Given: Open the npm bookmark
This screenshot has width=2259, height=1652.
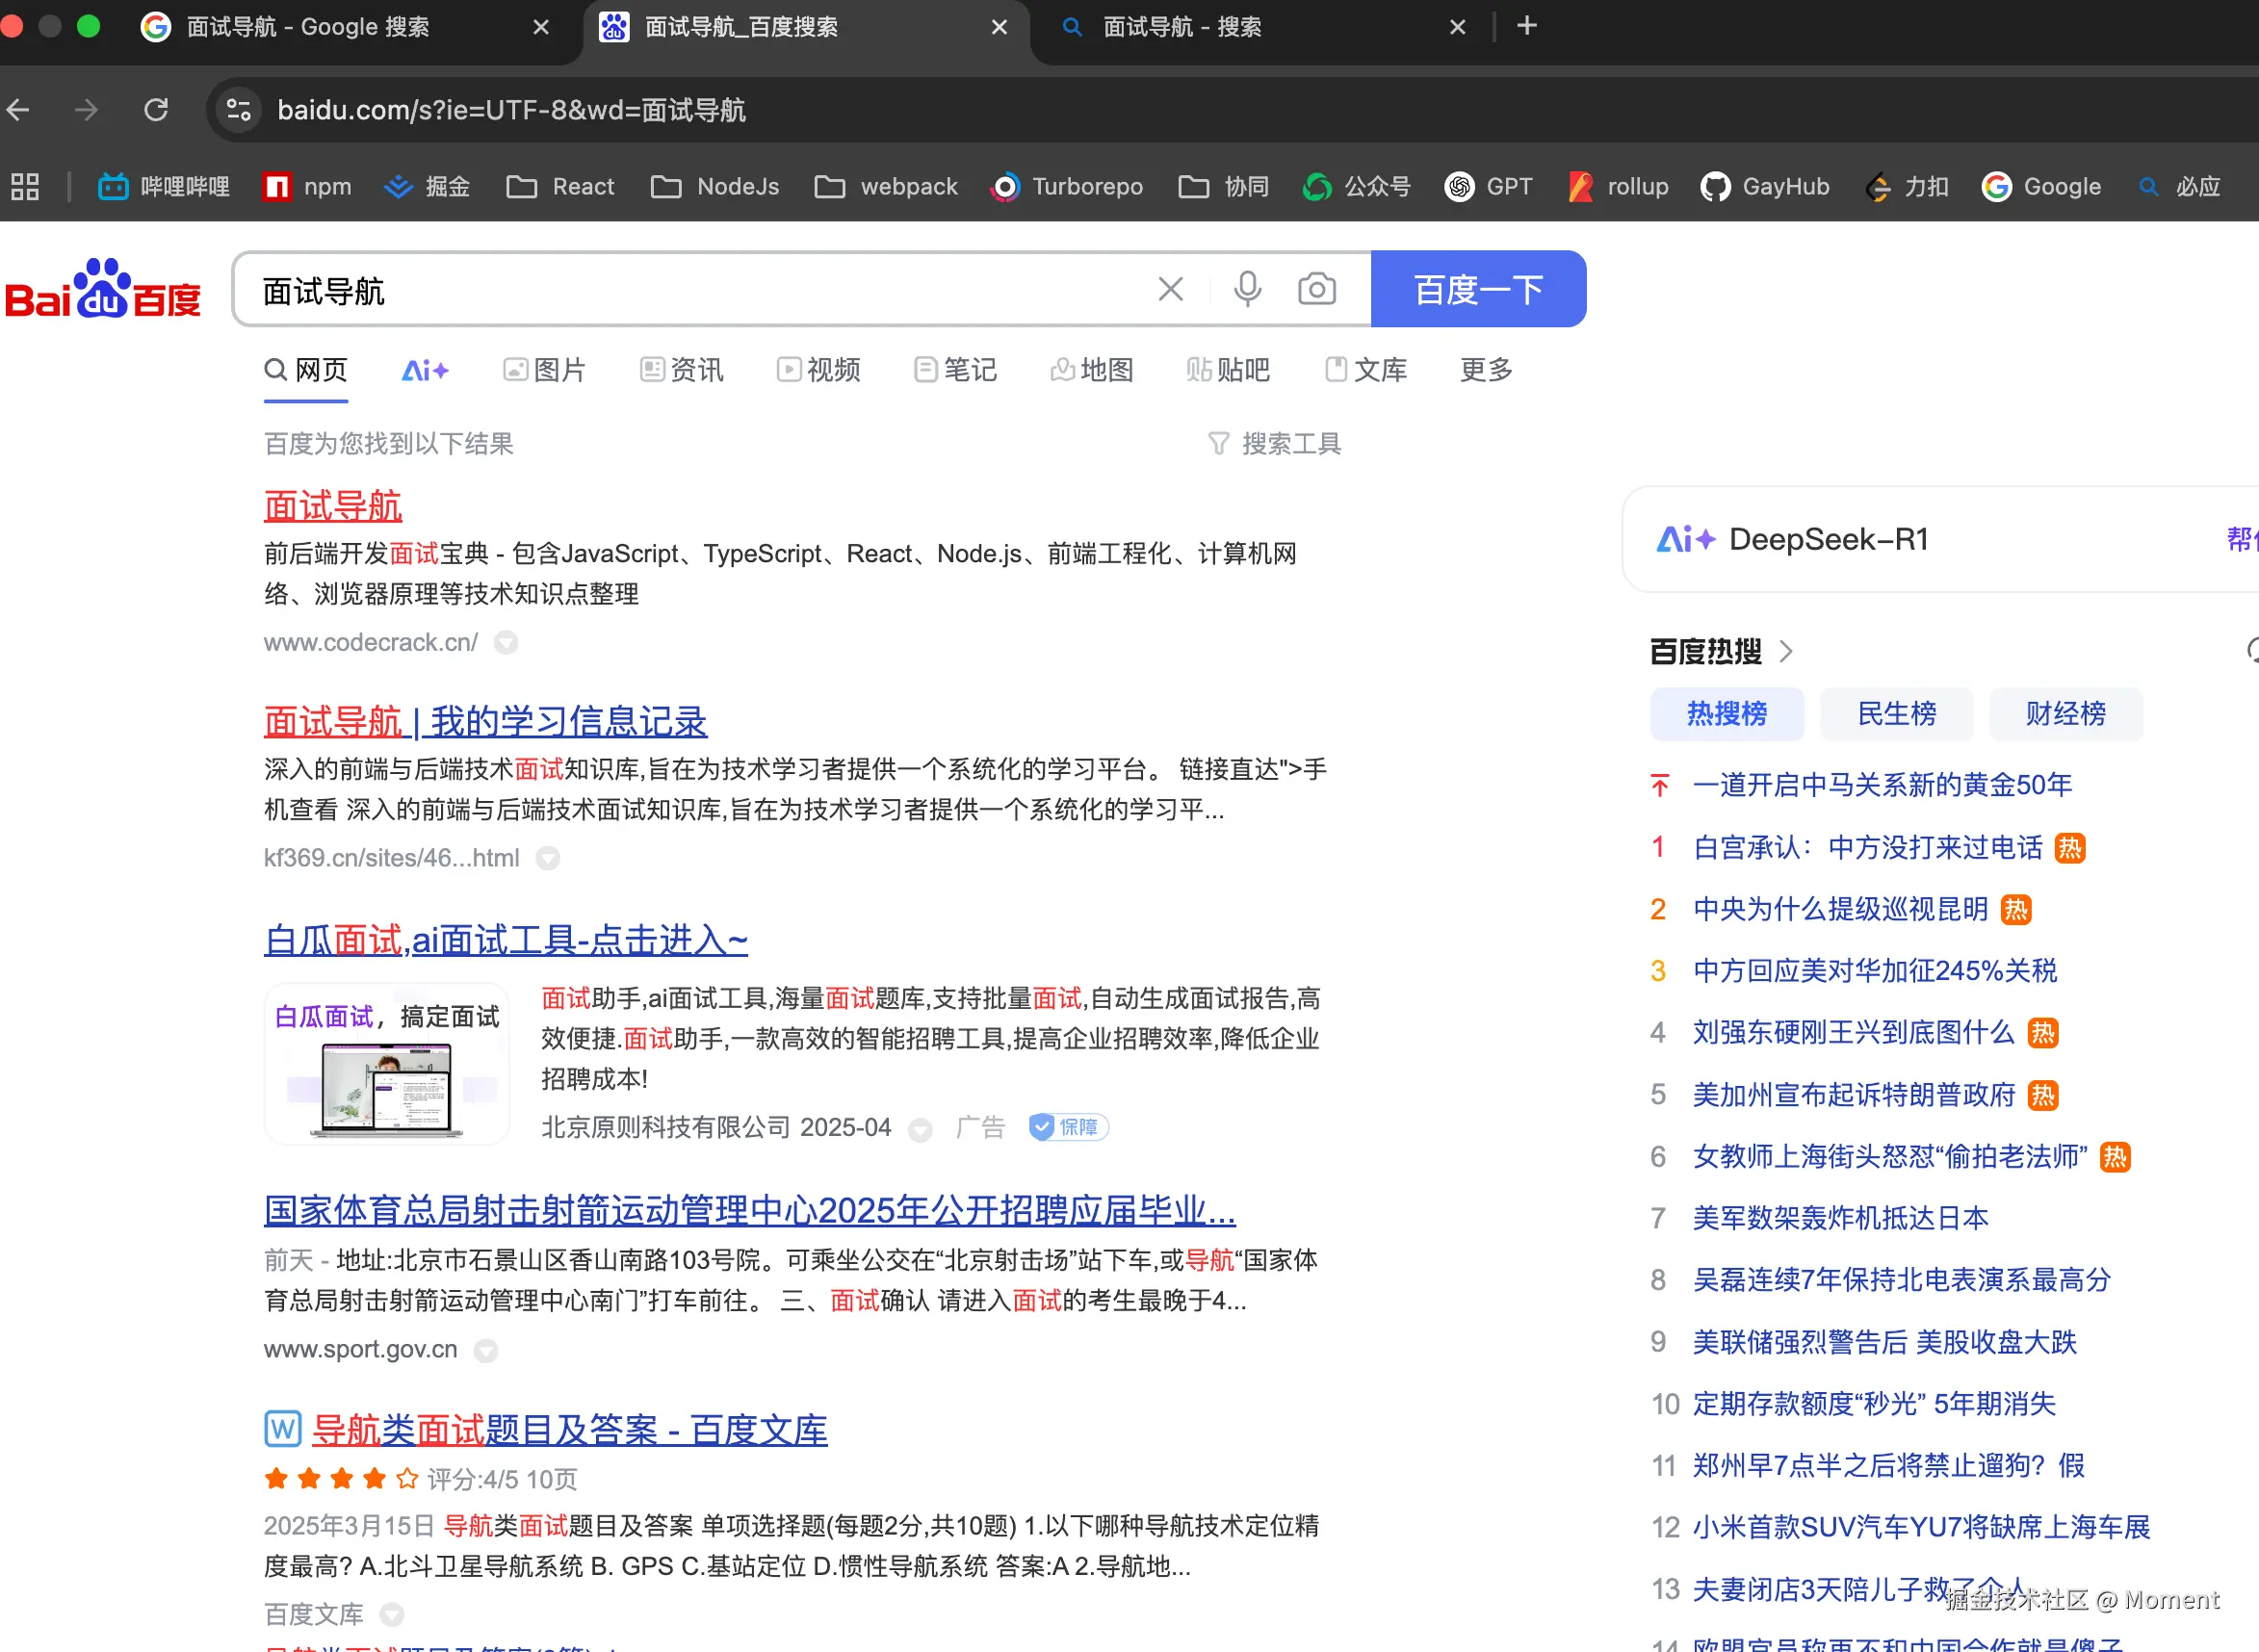Looking at the screenshot, I should 308,186.
